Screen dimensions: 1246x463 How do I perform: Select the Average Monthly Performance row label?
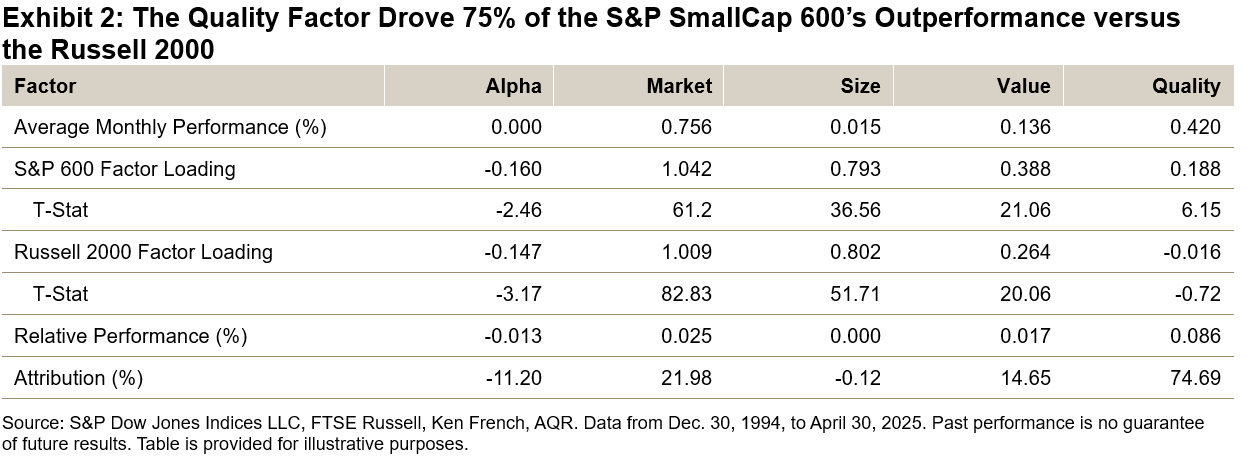[x=170, y=127]
